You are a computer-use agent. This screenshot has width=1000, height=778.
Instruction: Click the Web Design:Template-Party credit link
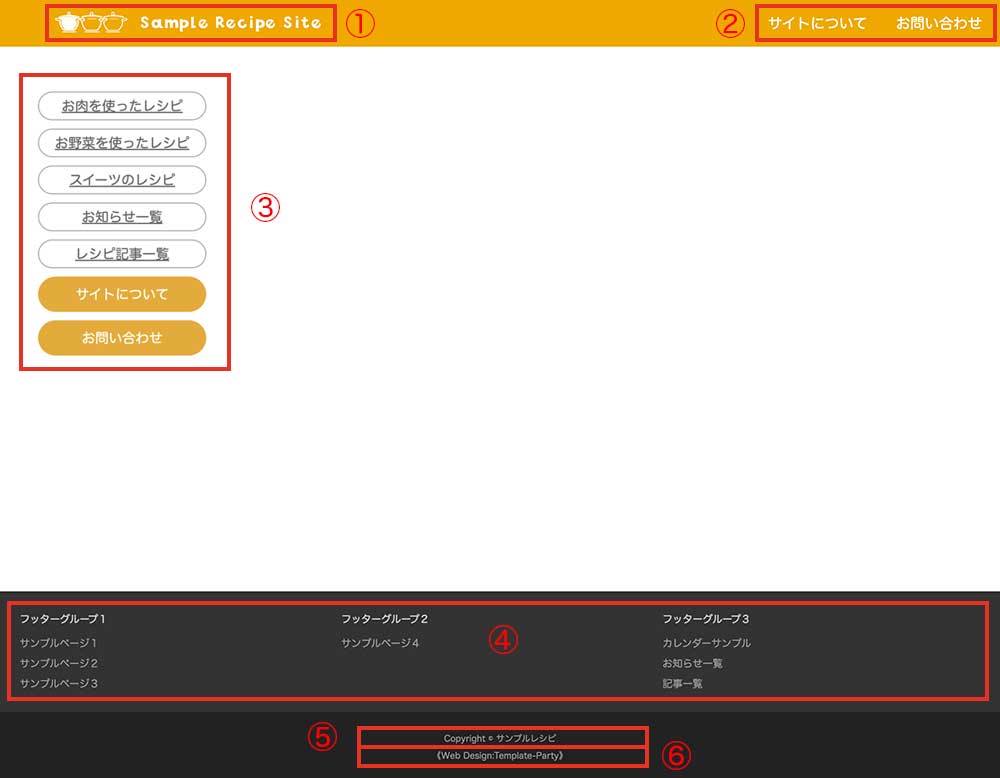[501, 756]
